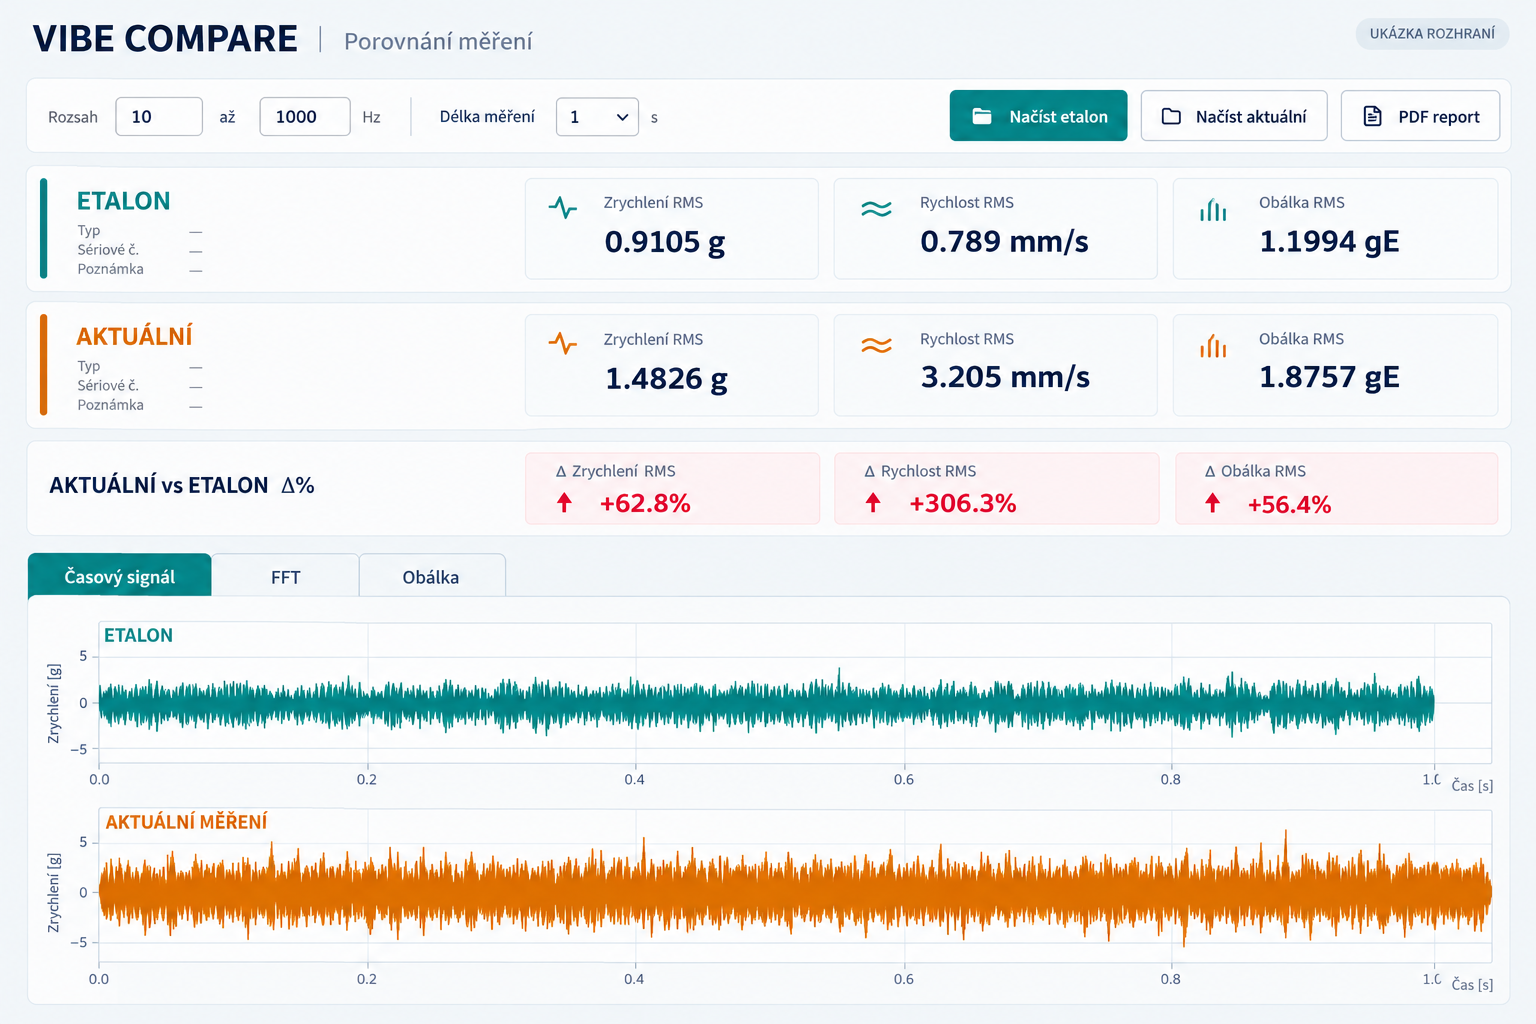Click the document icon in PDF report
The height and width of the screenshot is (1024, 1536).
(1373, 116)
